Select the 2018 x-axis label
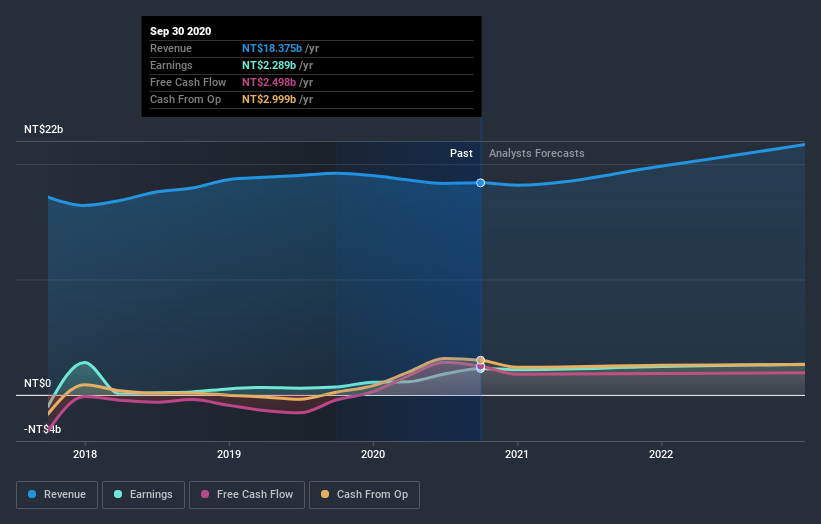Viewport: 821px width, 524px height. tap(85, 454)
